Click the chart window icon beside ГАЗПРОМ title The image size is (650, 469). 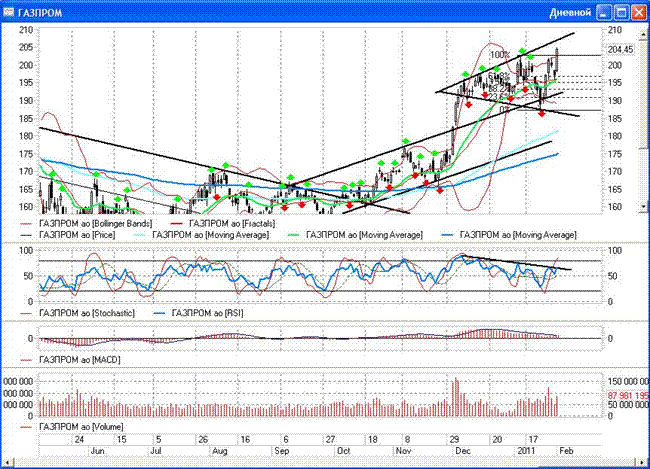[8, 12]
